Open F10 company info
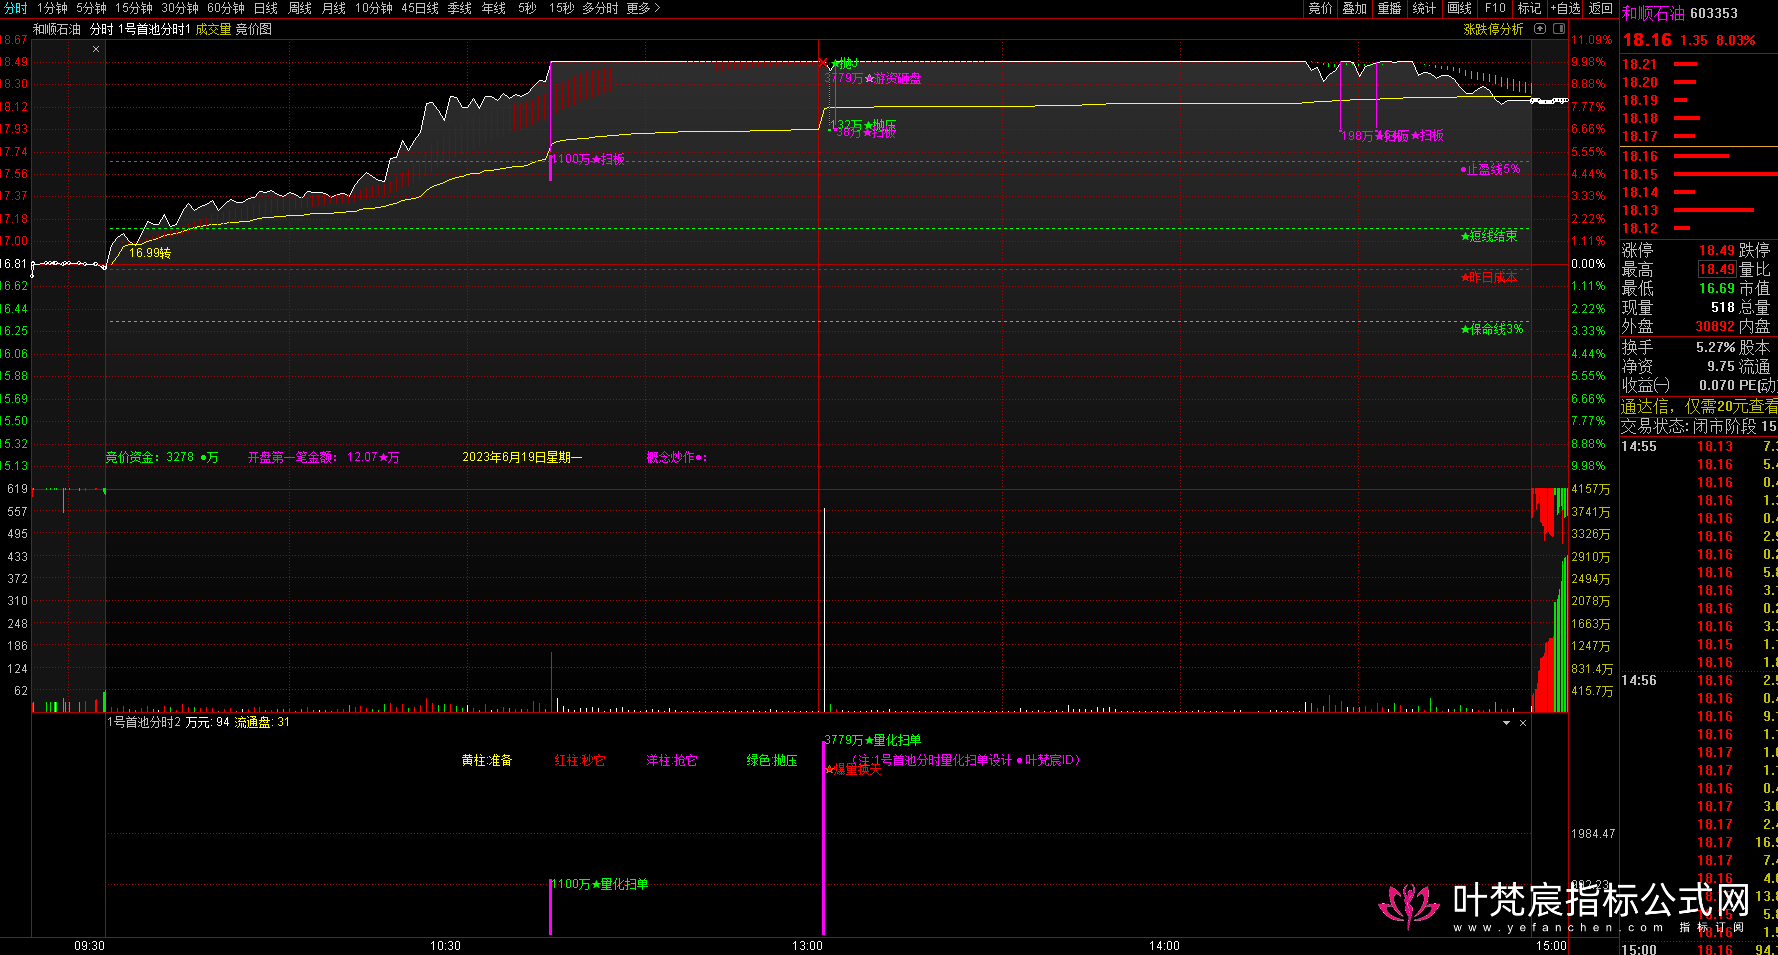 coord(1495,8)
